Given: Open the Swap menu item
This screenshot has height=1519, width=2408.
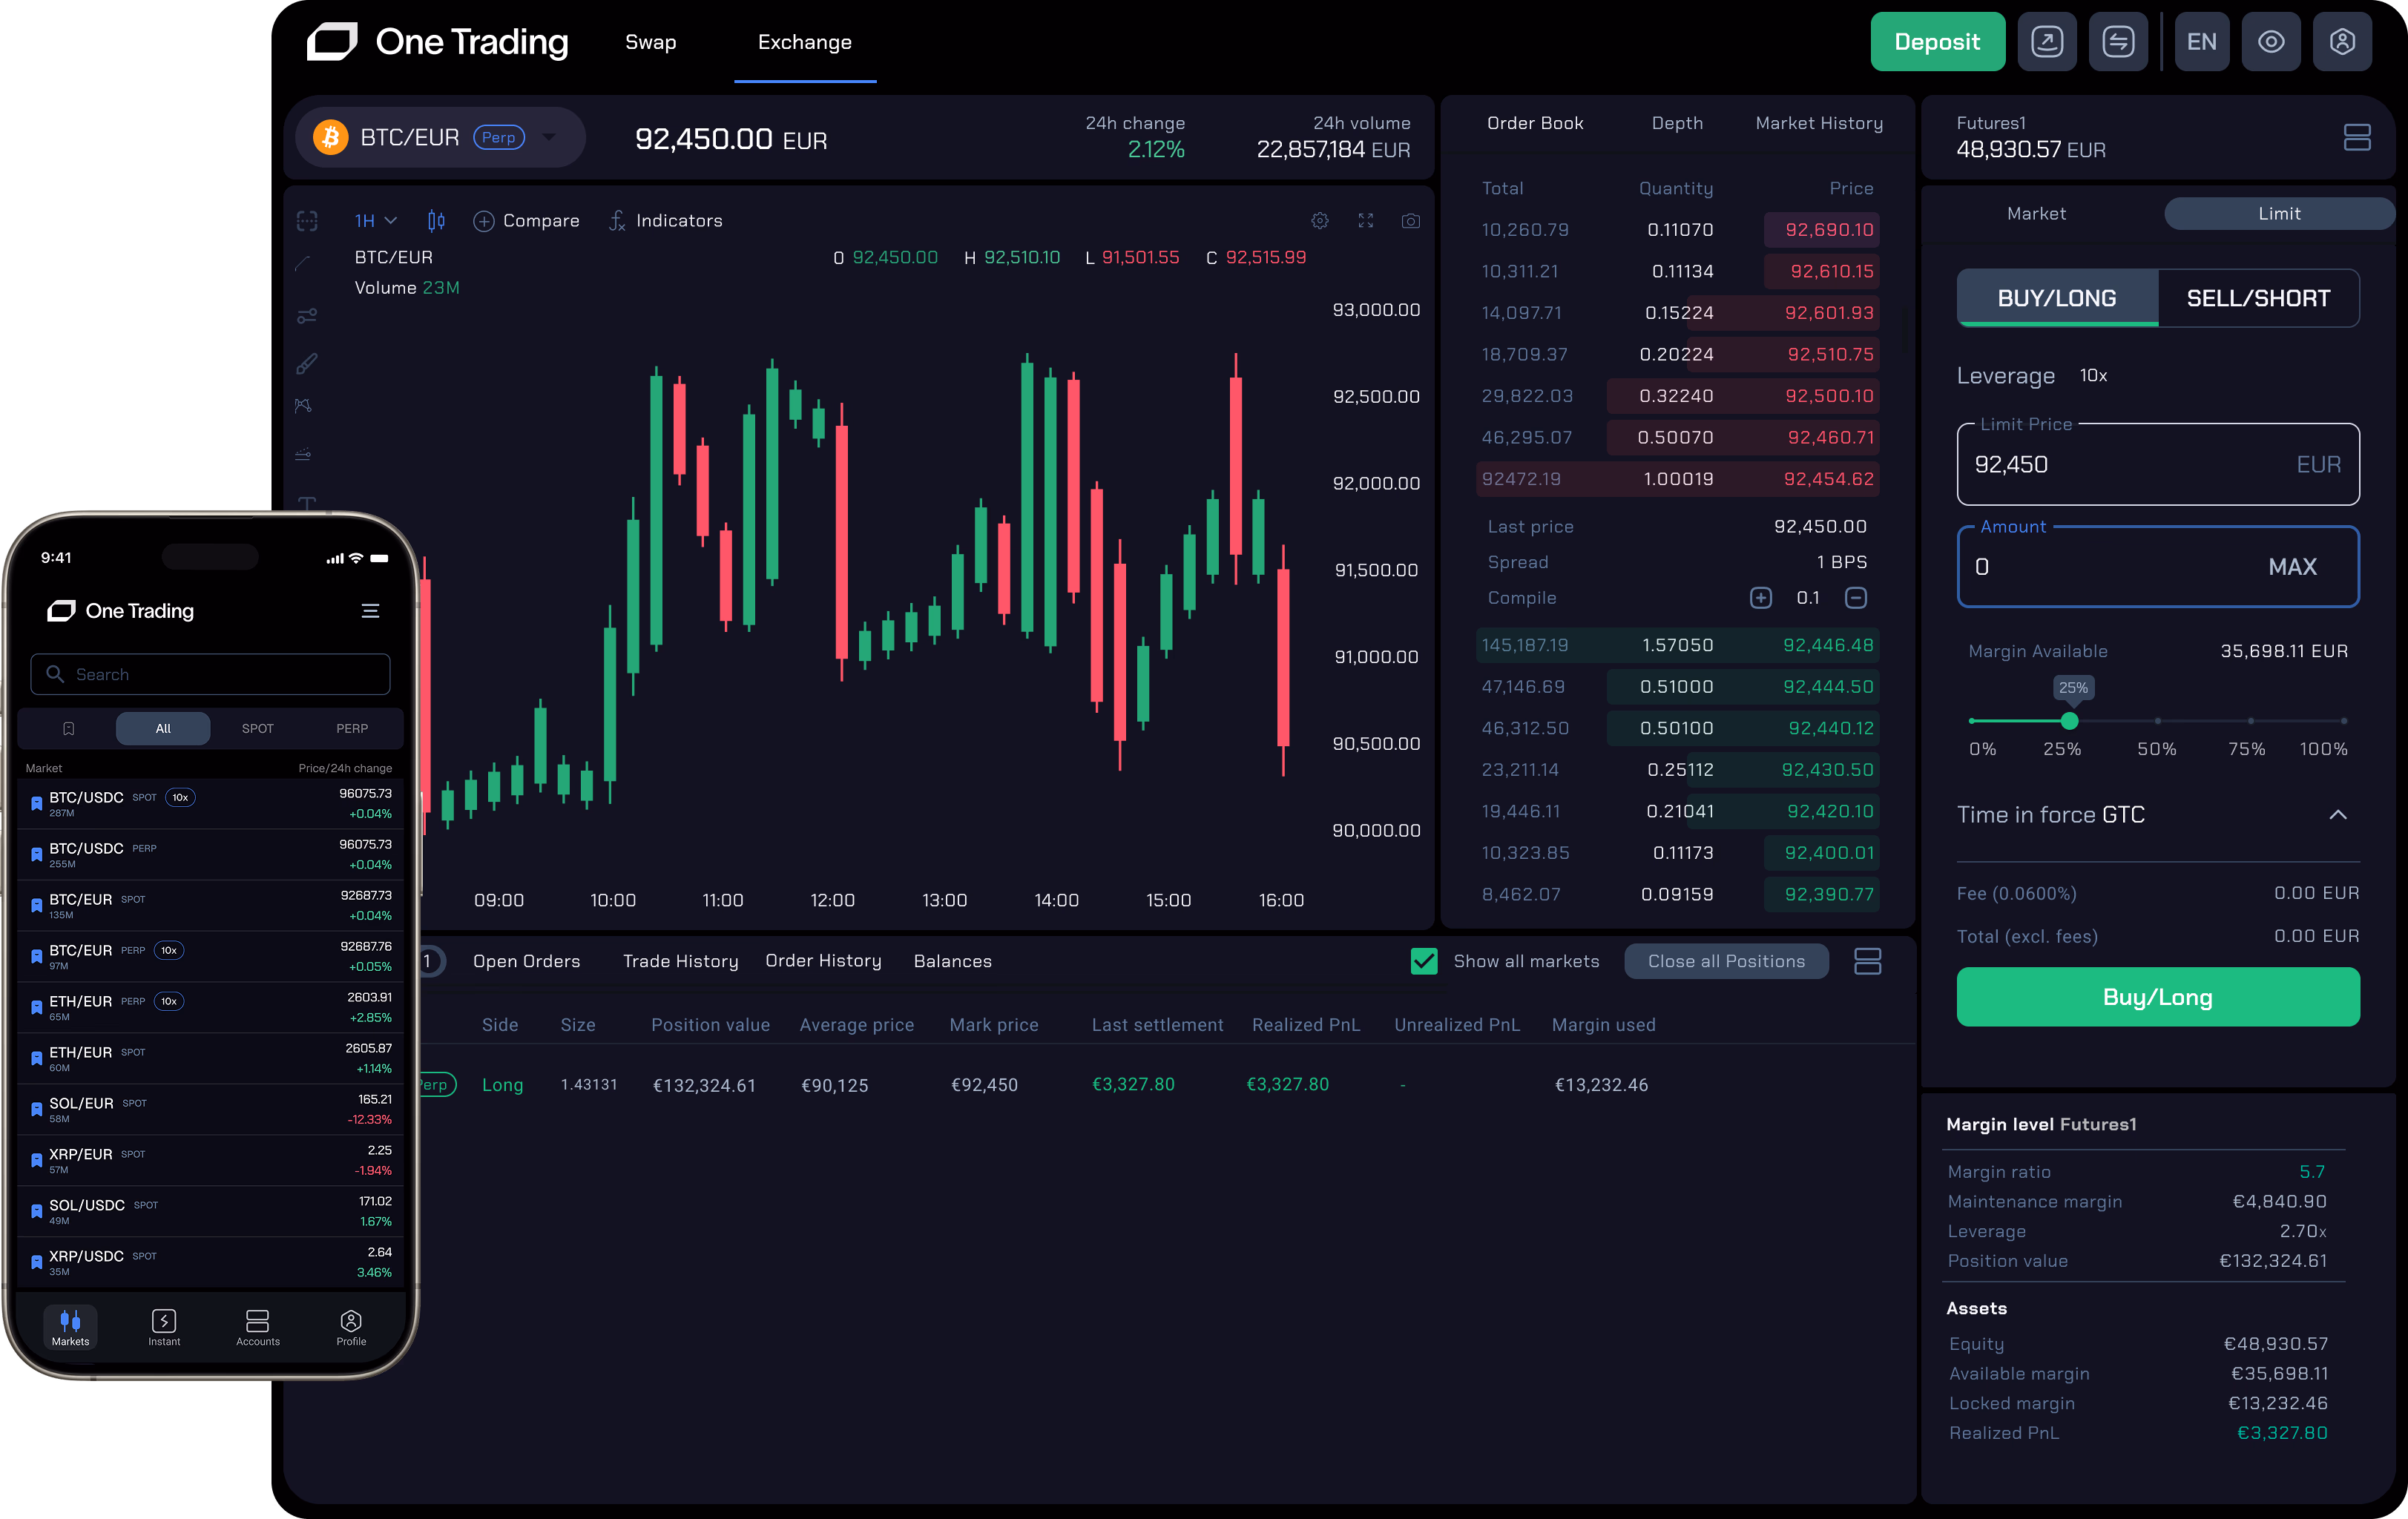Looking at the screenshot, I should click(650, 42).
